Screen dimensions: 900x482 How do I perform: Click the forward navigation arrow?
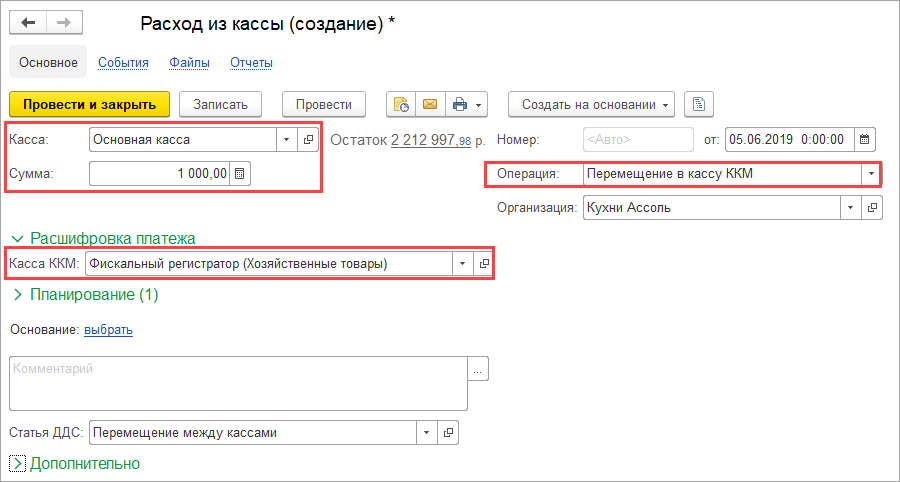[63, 23]
